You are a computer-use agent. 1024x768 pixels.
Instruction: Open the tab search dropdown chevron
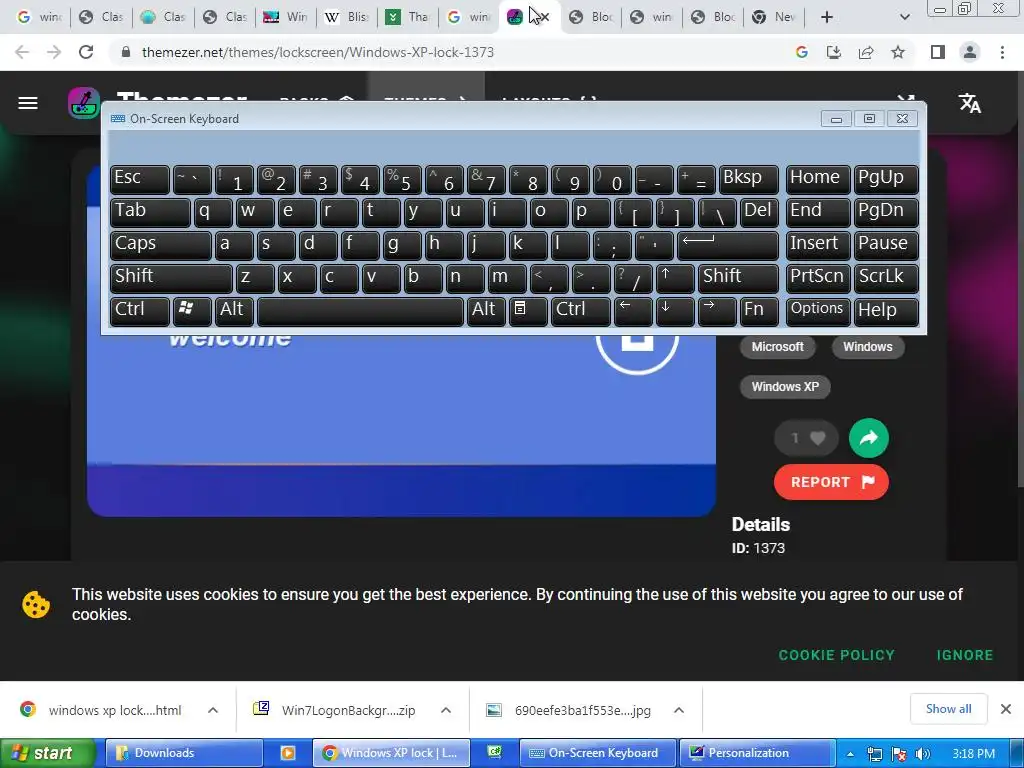click(x=904, y=17)
